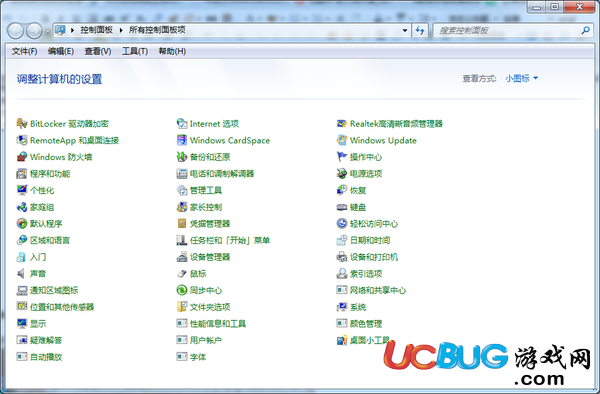Open the 性能信息和工具 link
Viewport: 600px width, 394px height.
(x=218, y=324)
